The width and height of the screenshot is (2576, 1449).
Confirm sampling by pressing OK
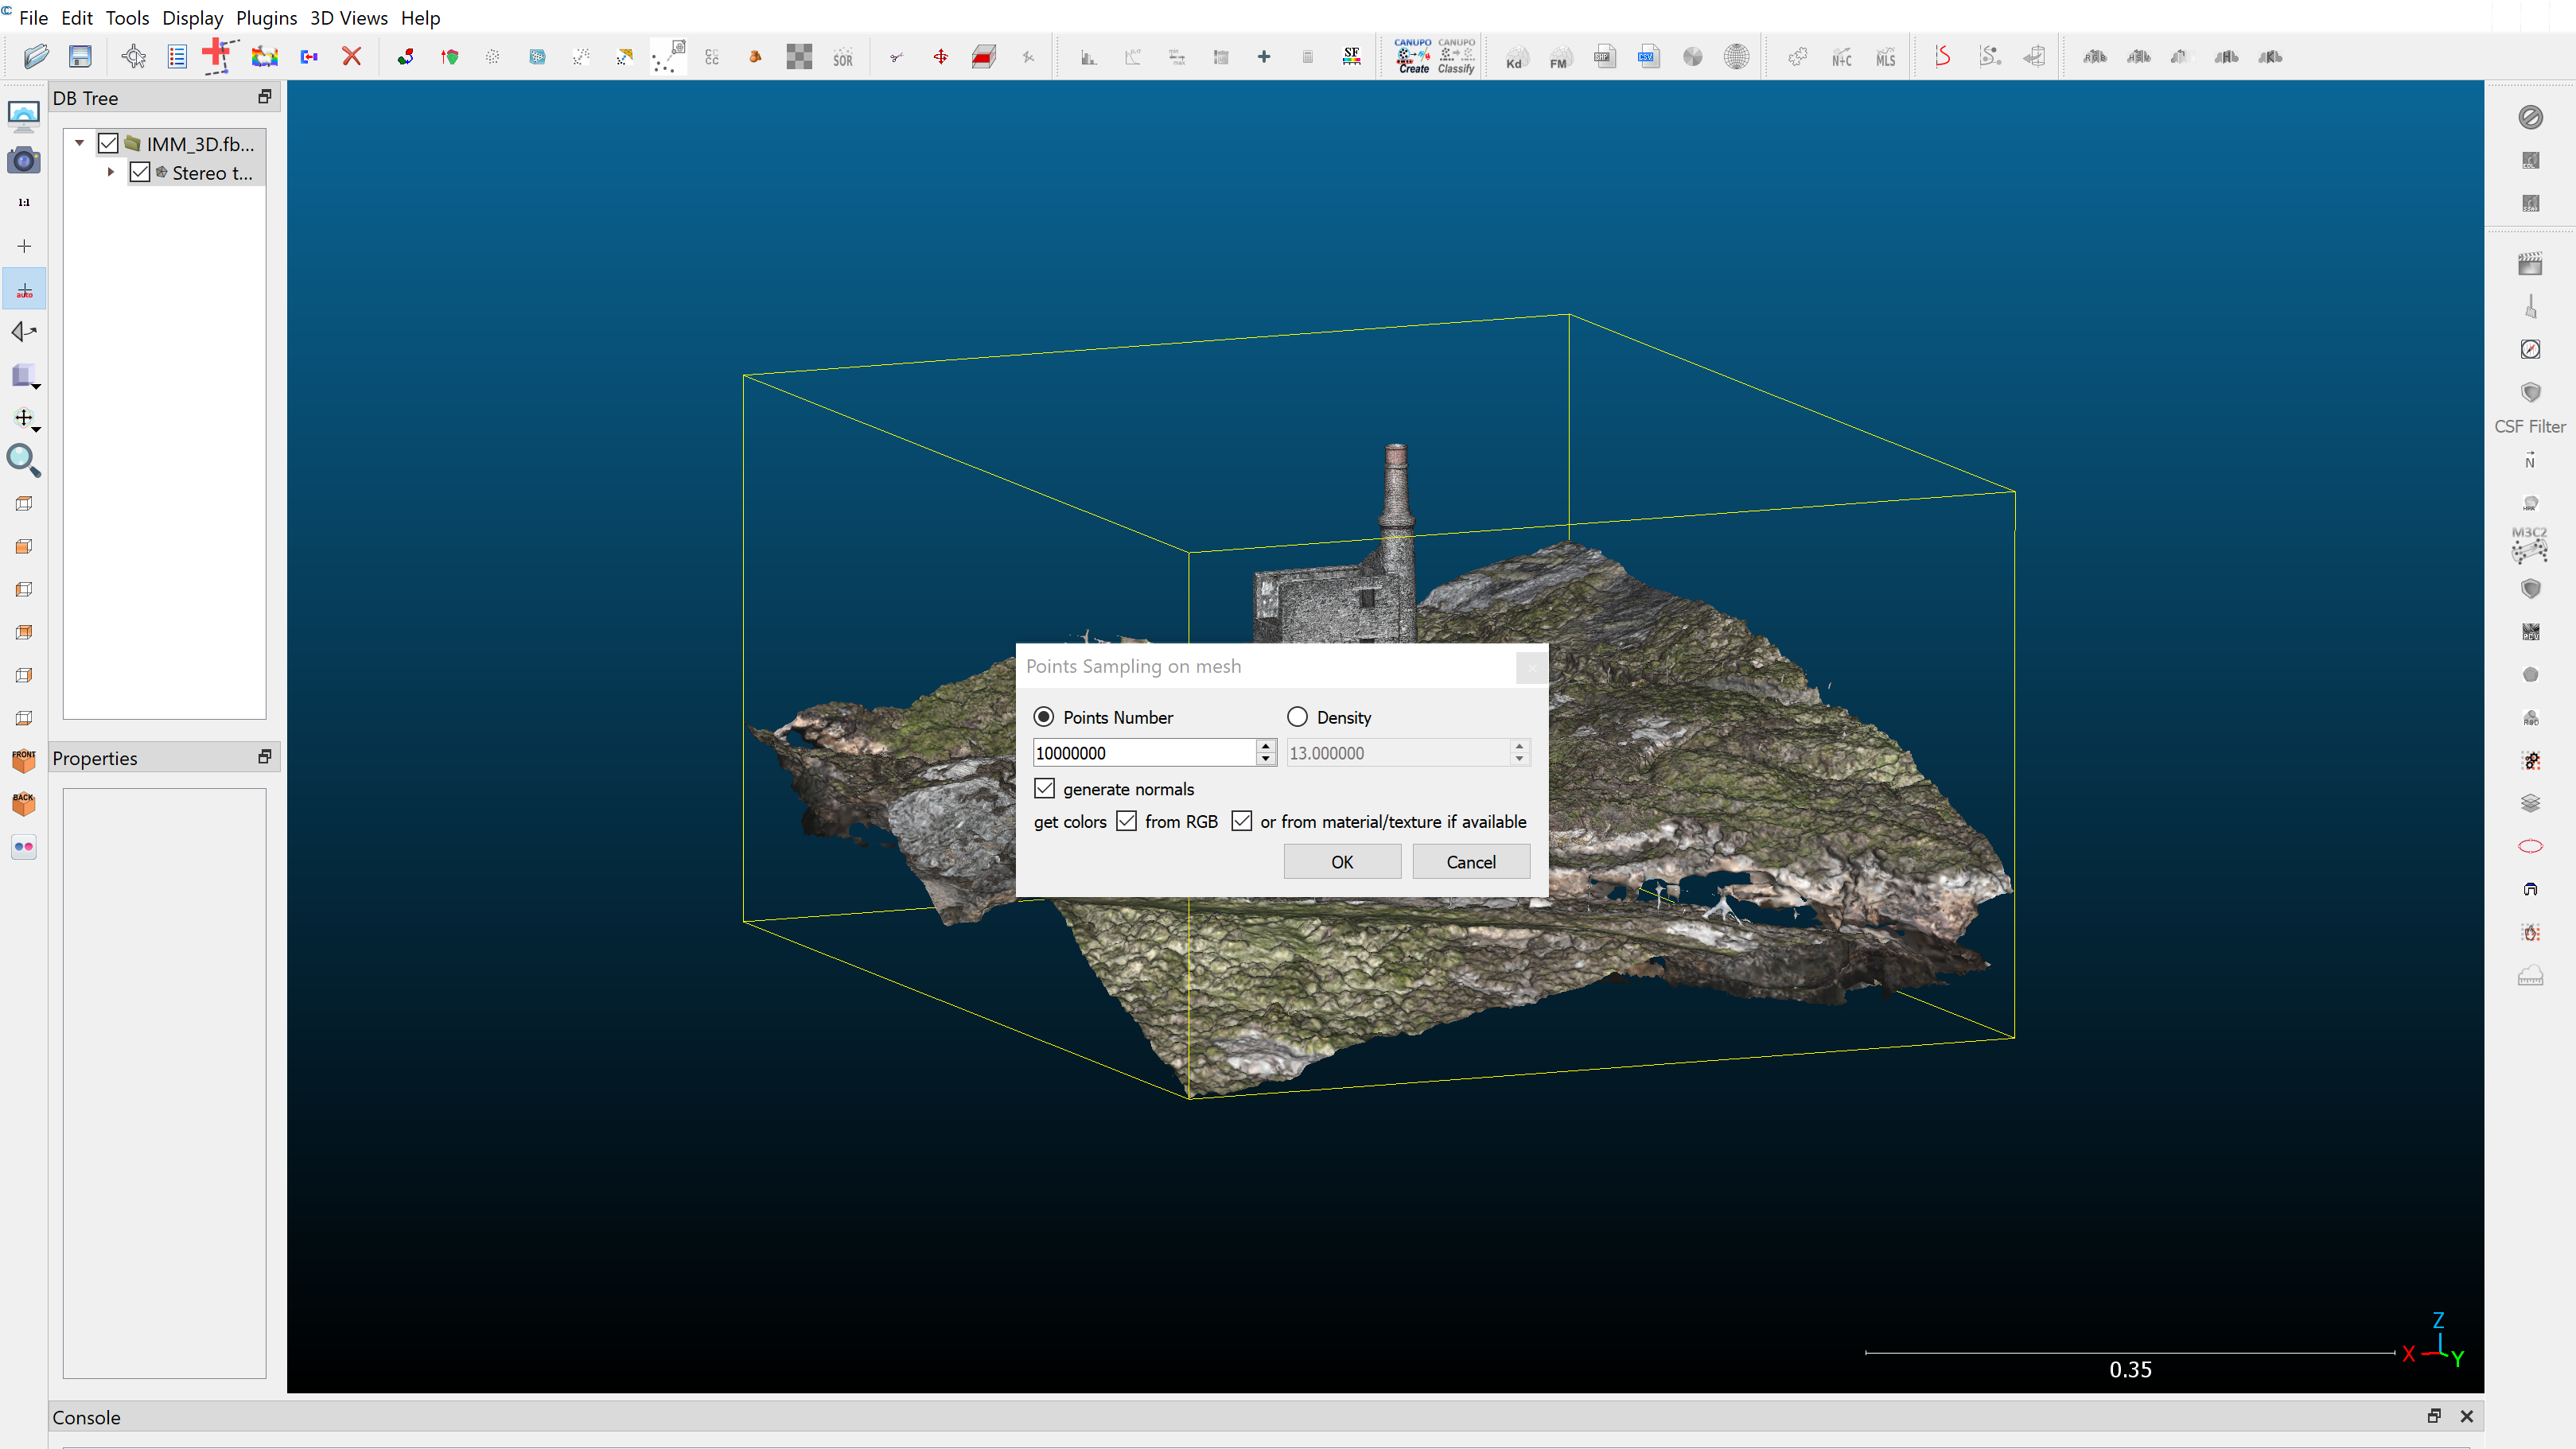click(x=1341, y=861)
